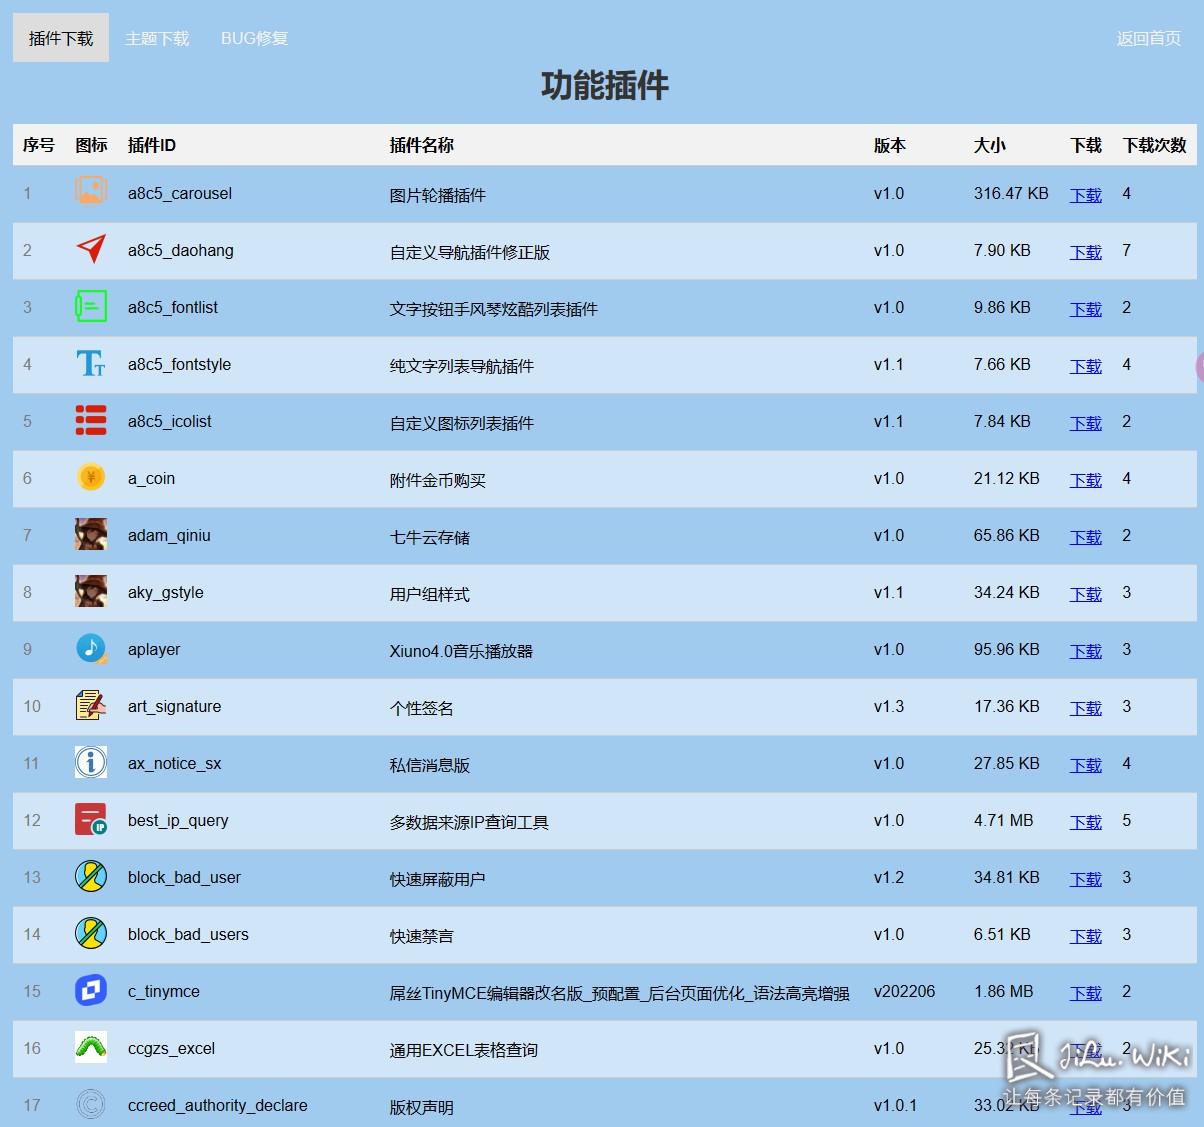Go back via 返回首页 link

(x=1148, y=38)
